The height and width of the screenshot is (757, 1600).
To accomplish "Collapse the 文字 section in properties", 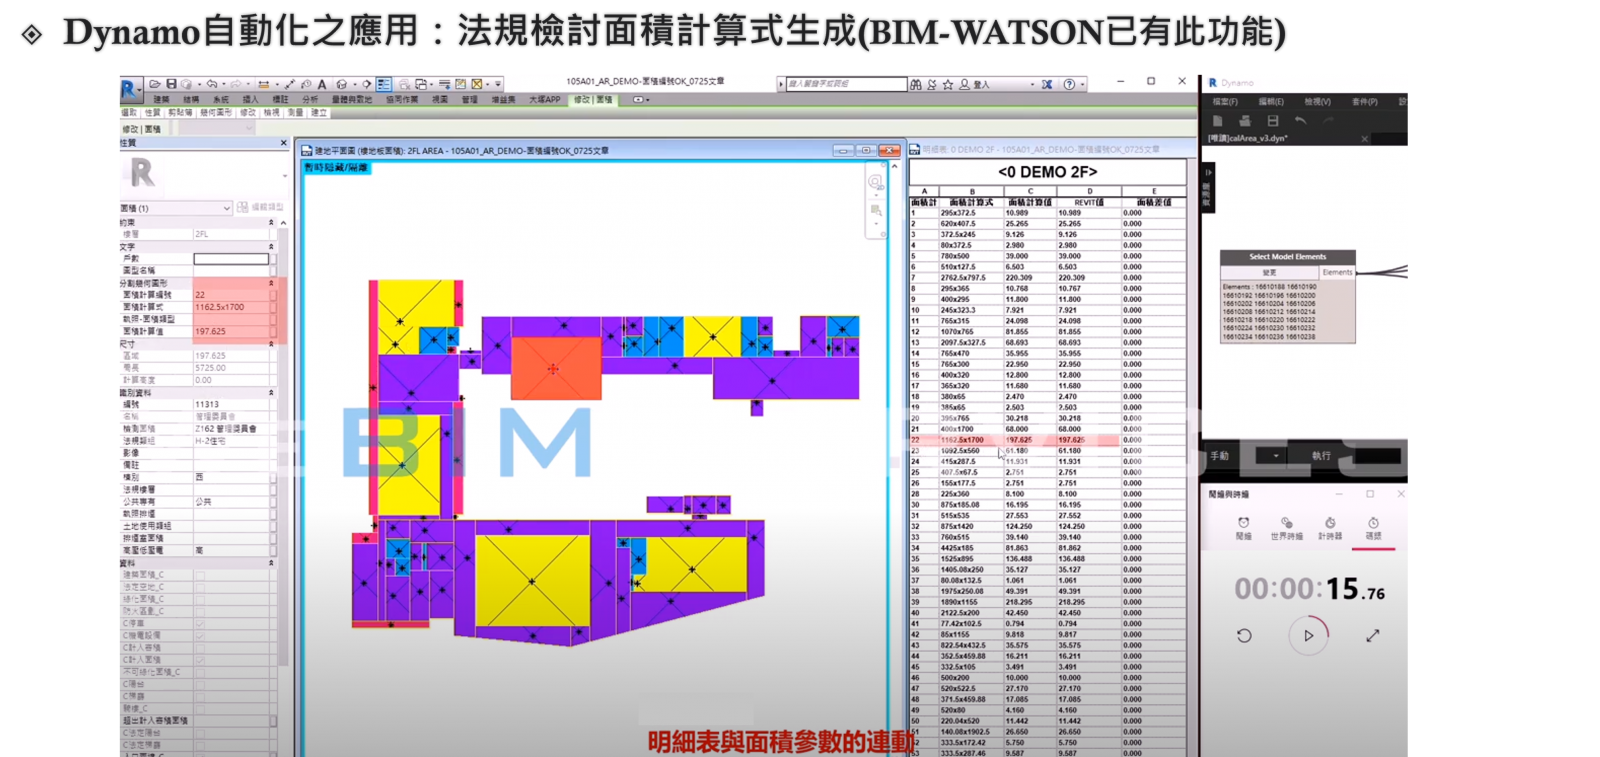I will click(271, 247).
